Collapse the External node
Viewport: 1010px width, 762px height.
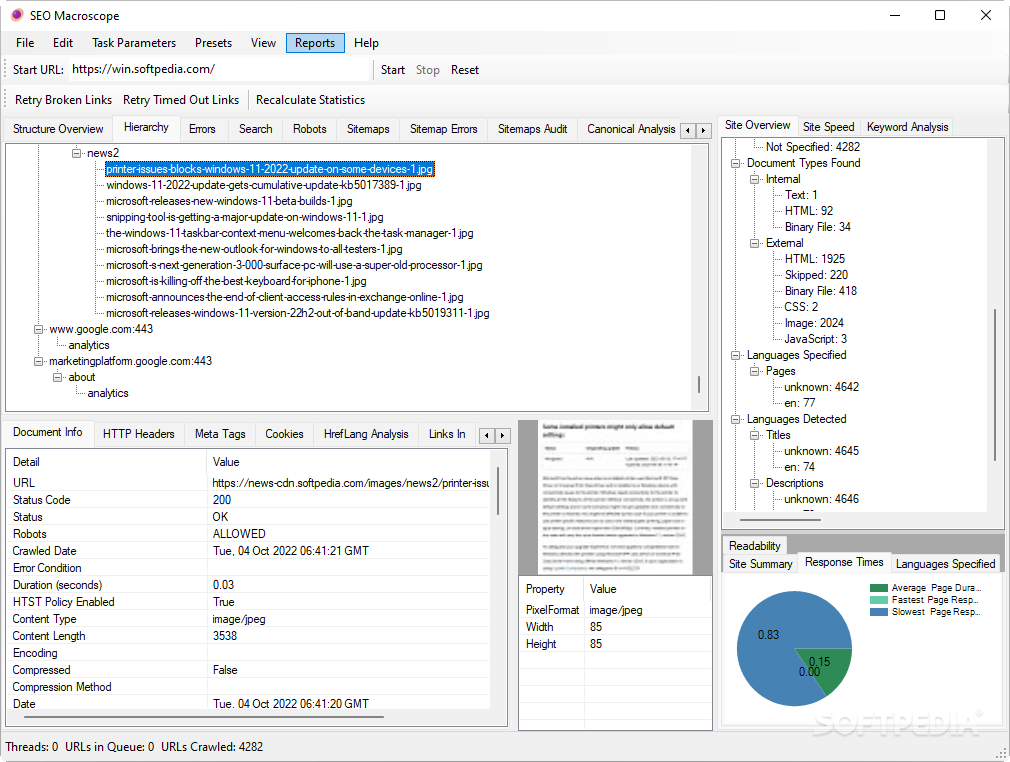point(755,243)
